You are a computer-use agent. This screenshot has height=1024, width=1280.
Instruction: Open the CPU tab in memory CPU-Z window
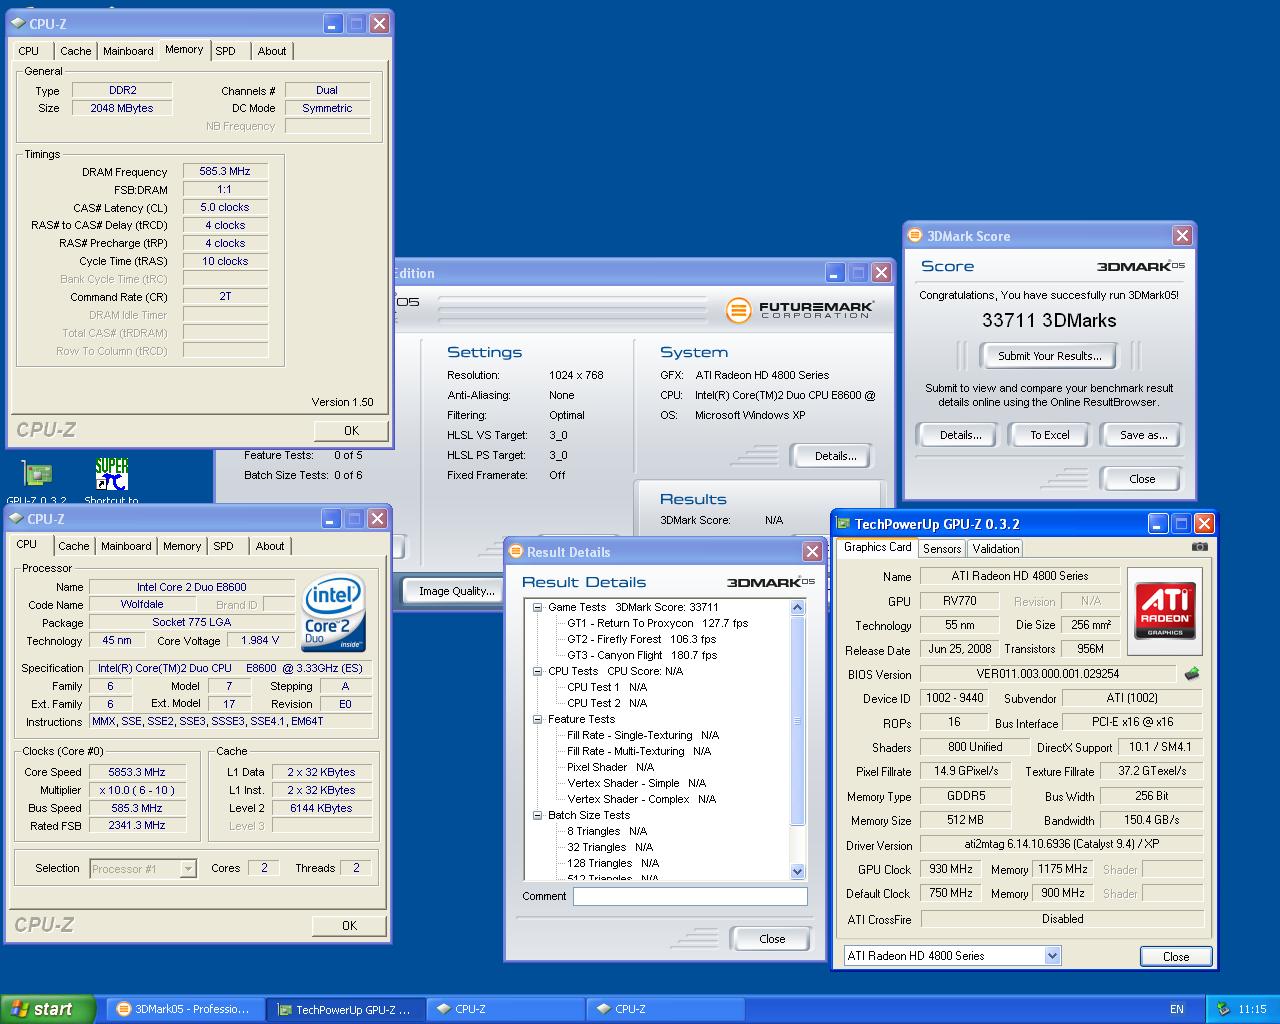[x=29, y=51]
